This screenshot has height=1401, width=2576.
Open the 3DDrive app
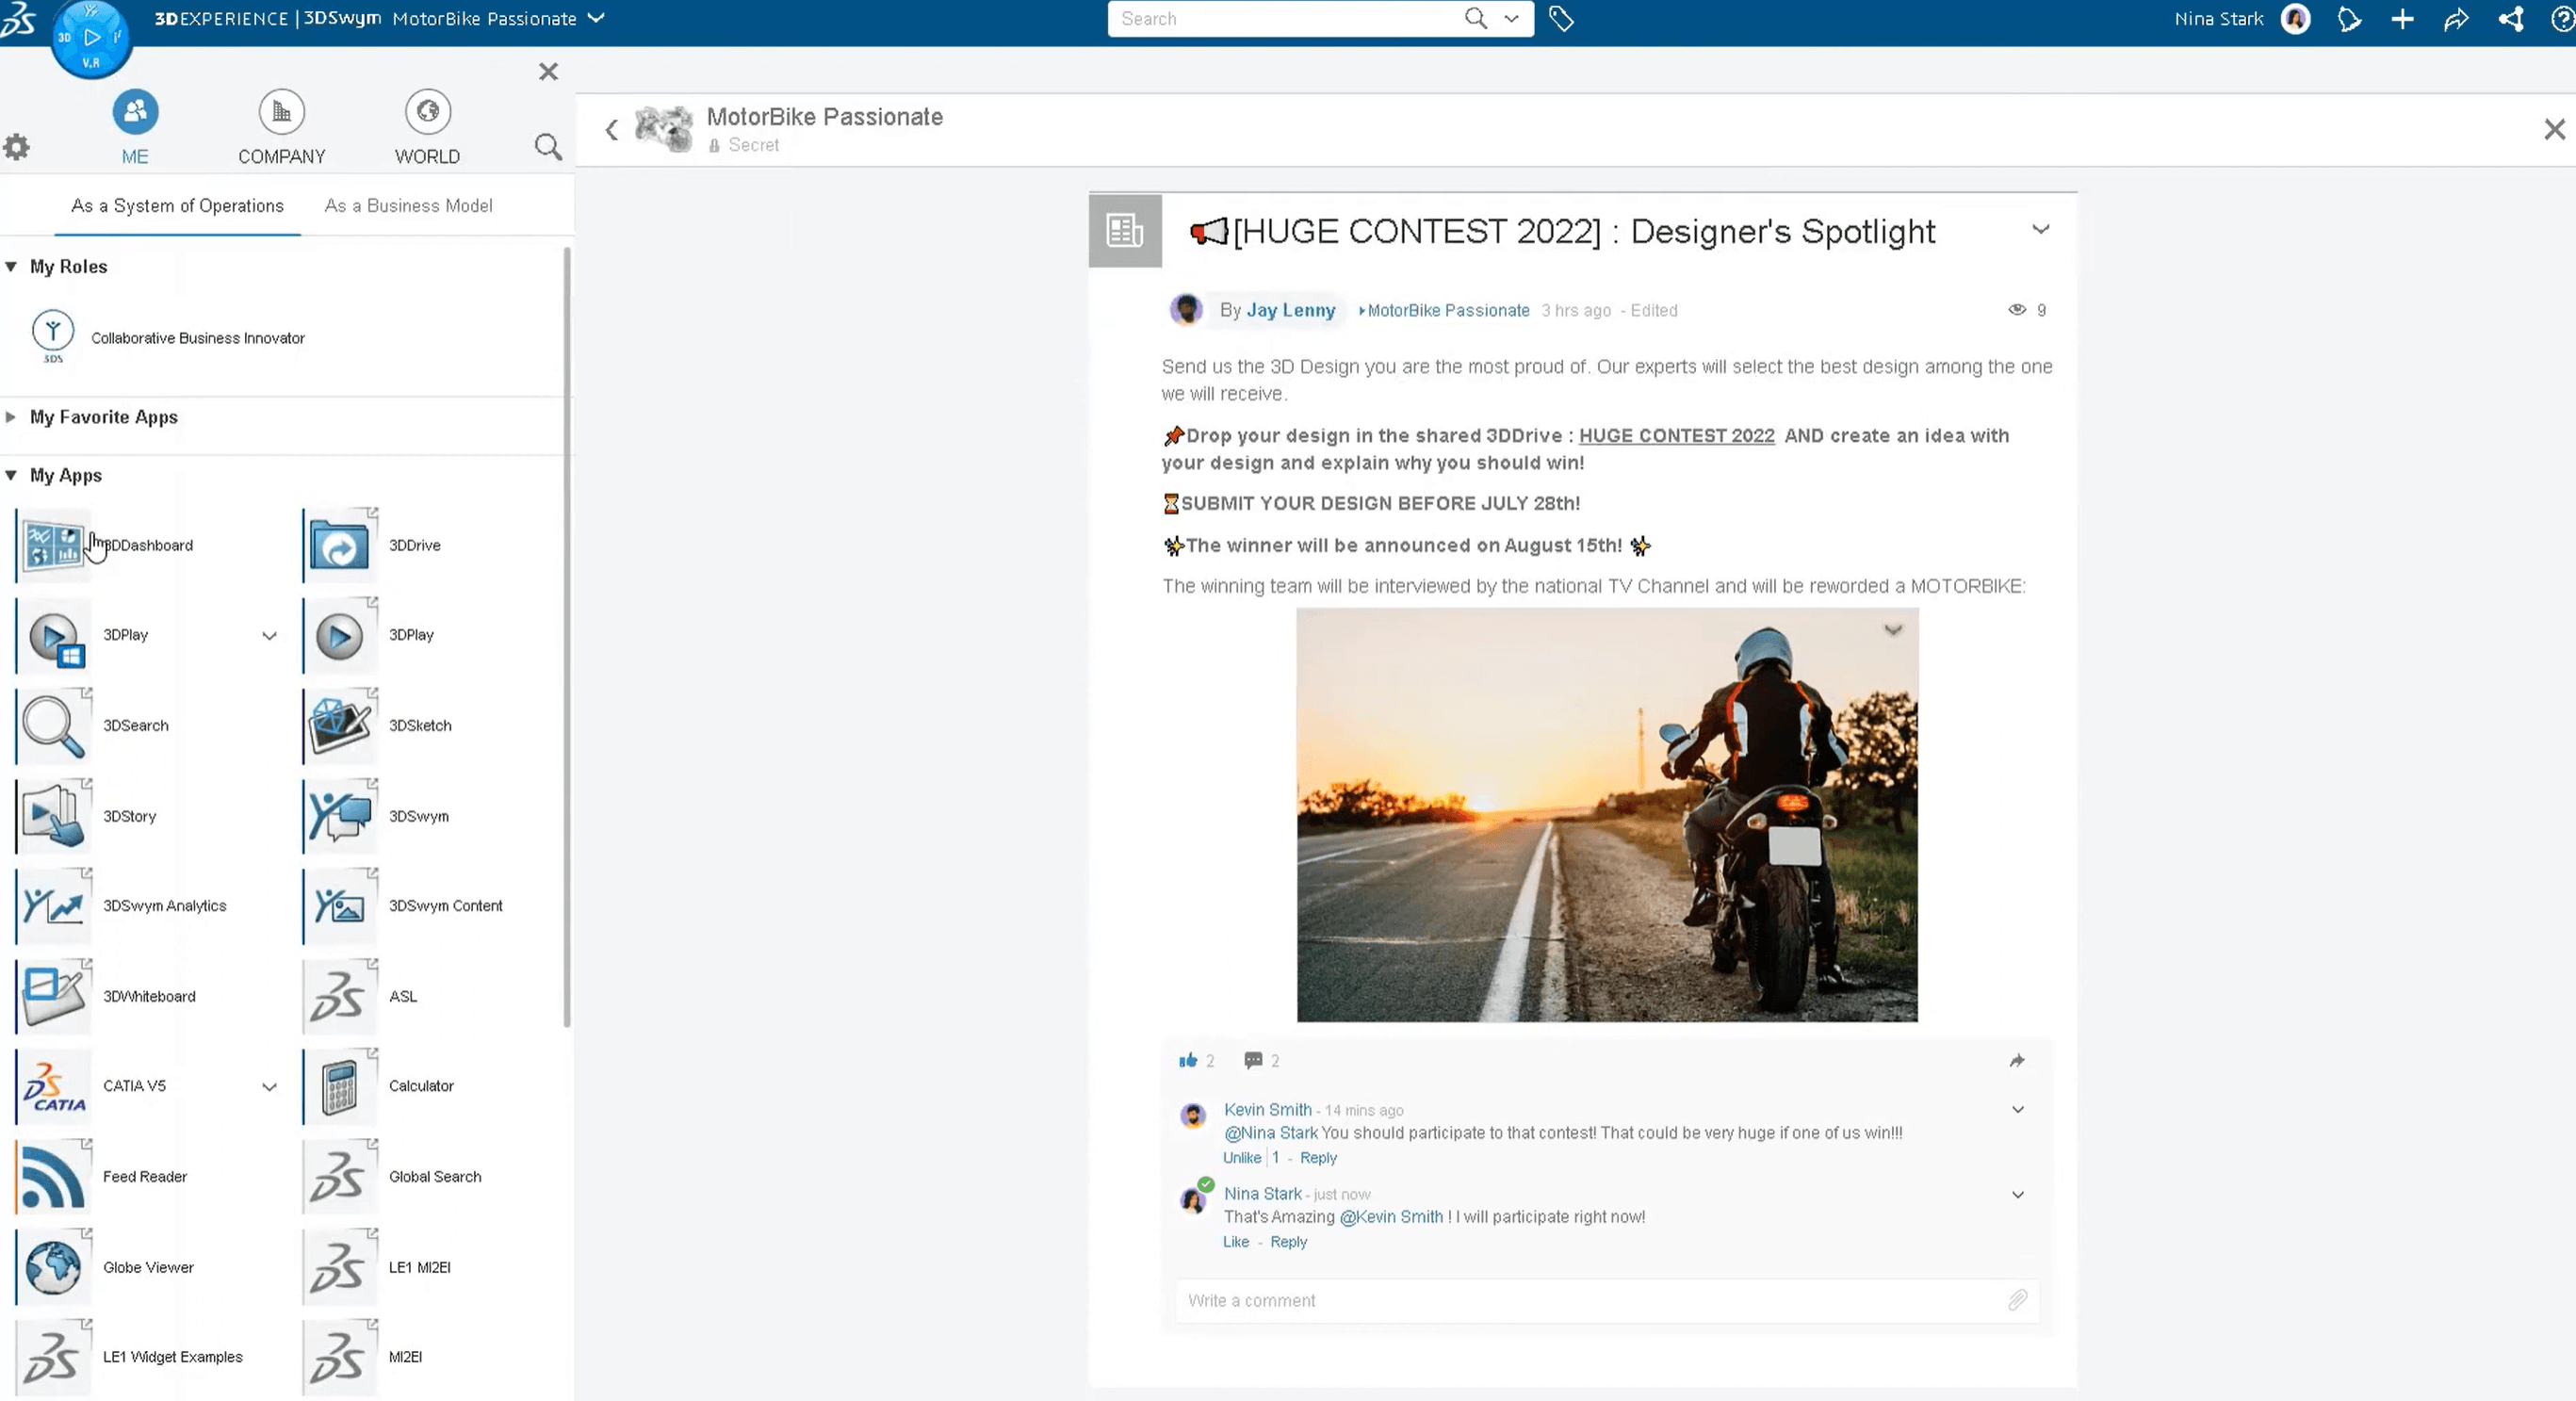(340, 545)
